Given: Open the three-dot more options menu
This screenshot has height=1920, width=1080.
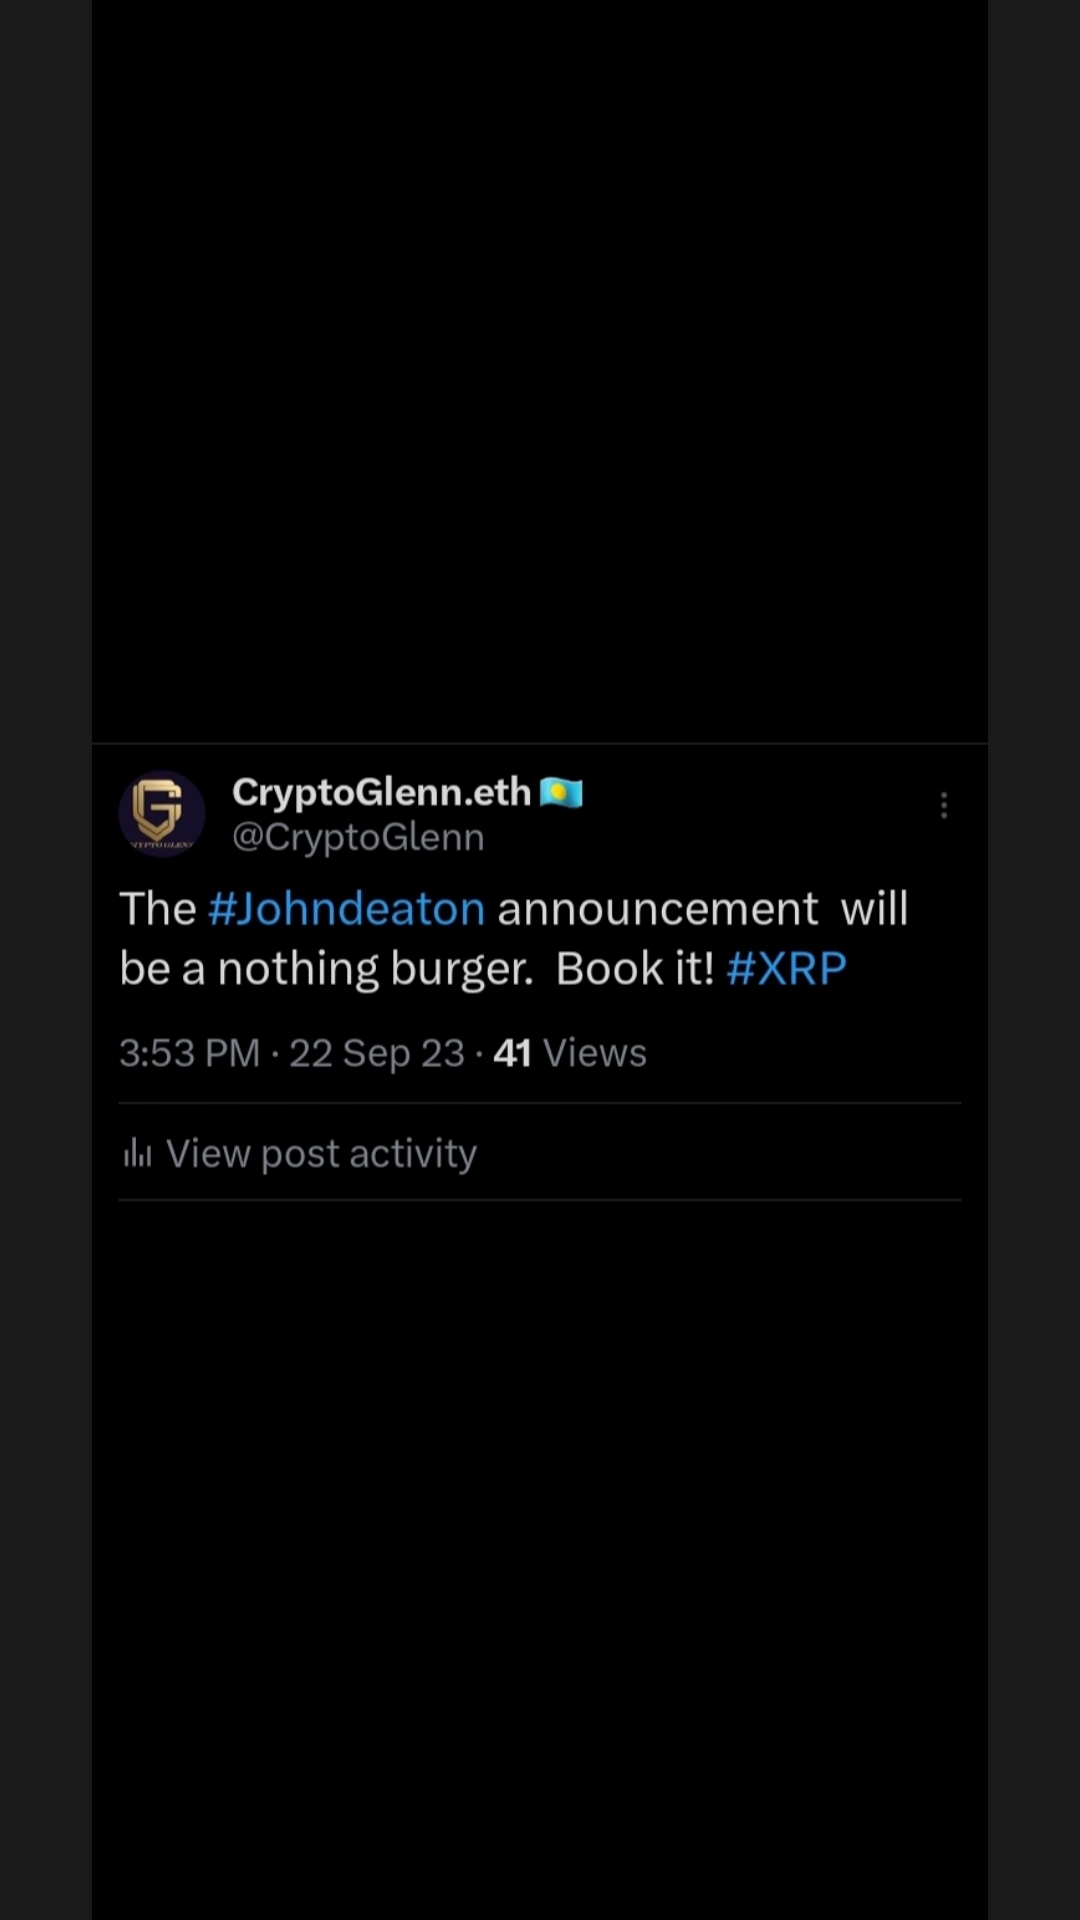Looking at the screenshot, I should 943,805.
